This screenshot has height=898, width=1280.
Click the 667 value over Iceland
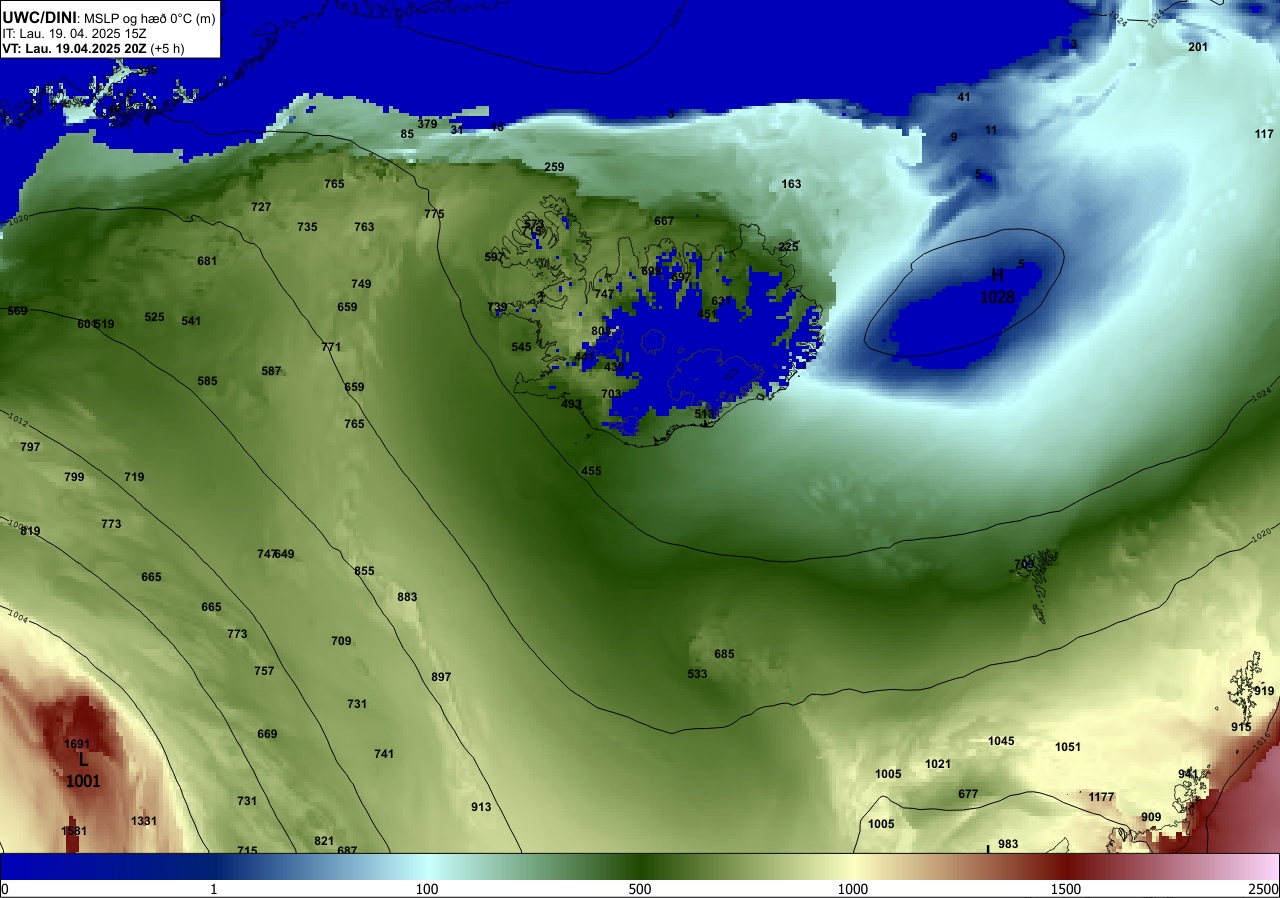click(664, 221)
